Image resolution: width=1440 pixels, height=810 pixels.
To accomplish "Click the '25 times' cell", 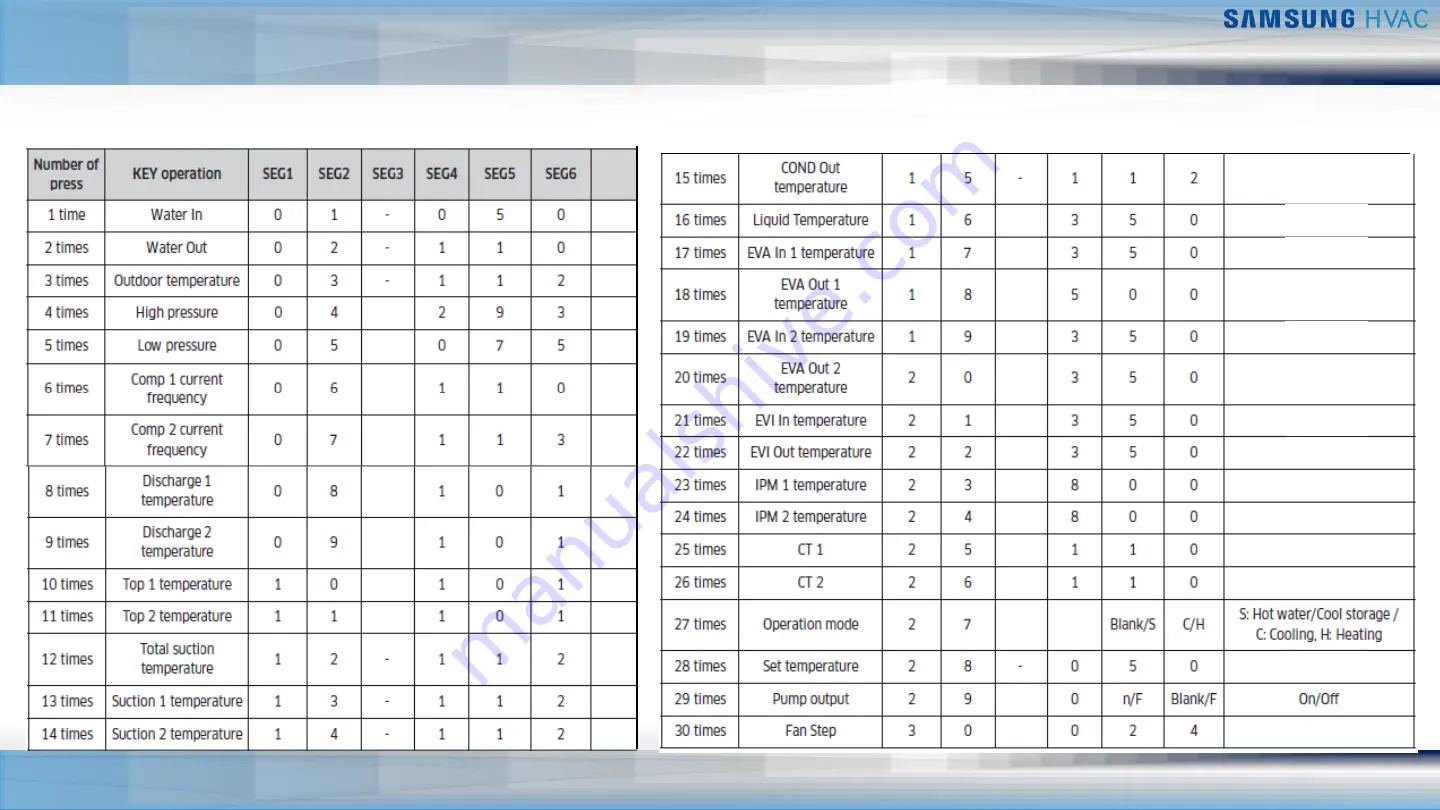I will pos(700,550).
